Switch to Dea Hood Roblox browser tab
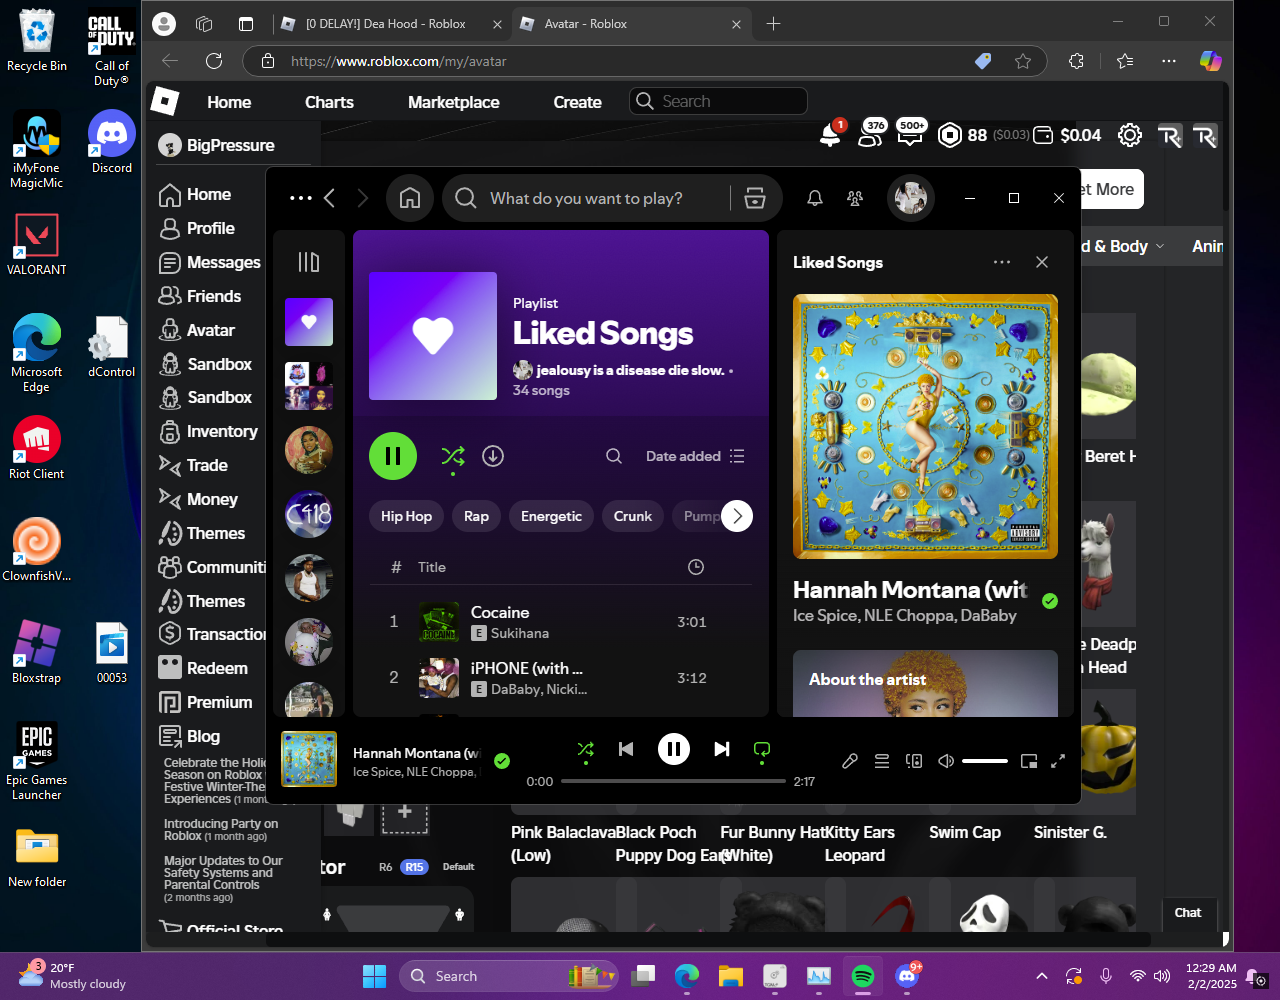 tap(390, 24)
